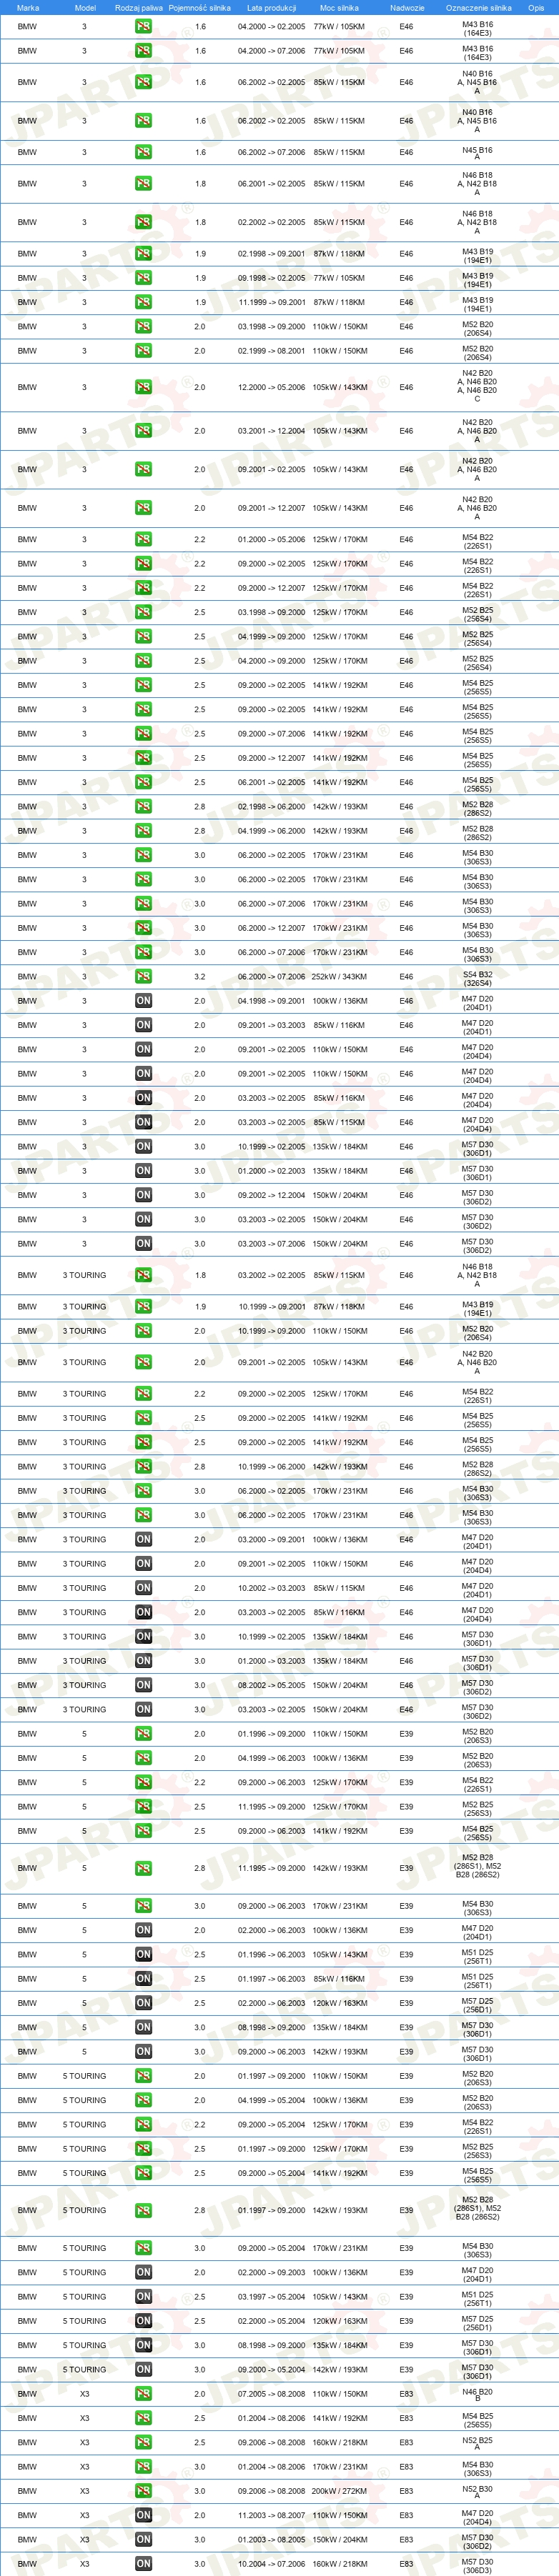Click diesel icon for X3 3.0 01.2003 -> 08.2005
Image resolution: width=559 pixels, height=2576 pixels.
click(x=143, y=2540)
